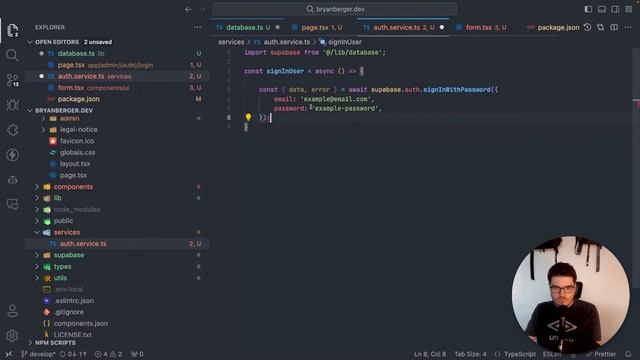Expand the utils folder
Screen dimensions: 640x360
pos(37,278)
